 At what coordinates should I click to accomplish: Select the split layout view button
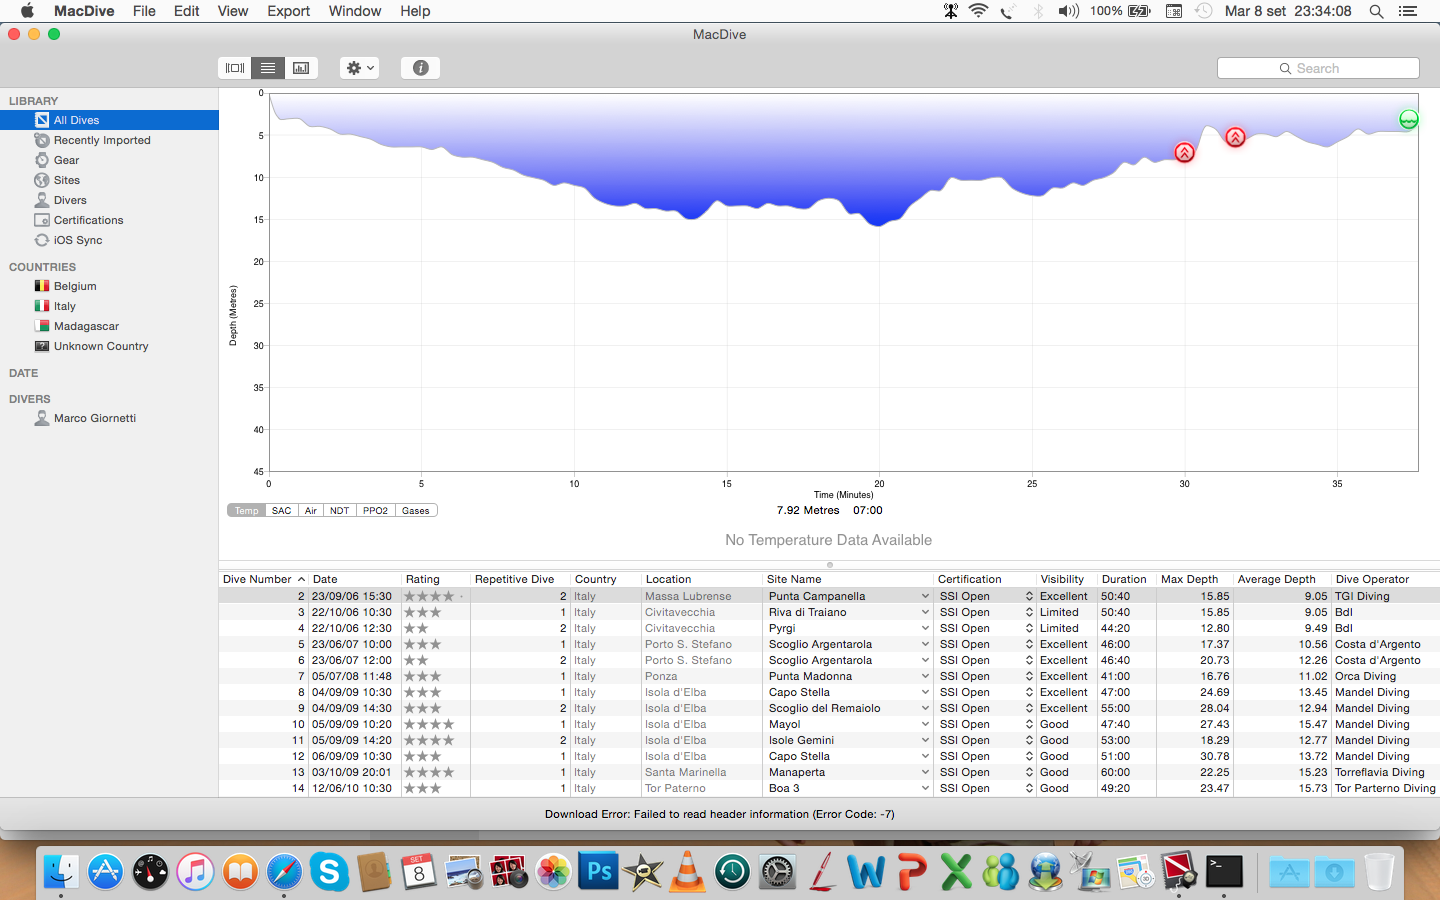point(235,68)
